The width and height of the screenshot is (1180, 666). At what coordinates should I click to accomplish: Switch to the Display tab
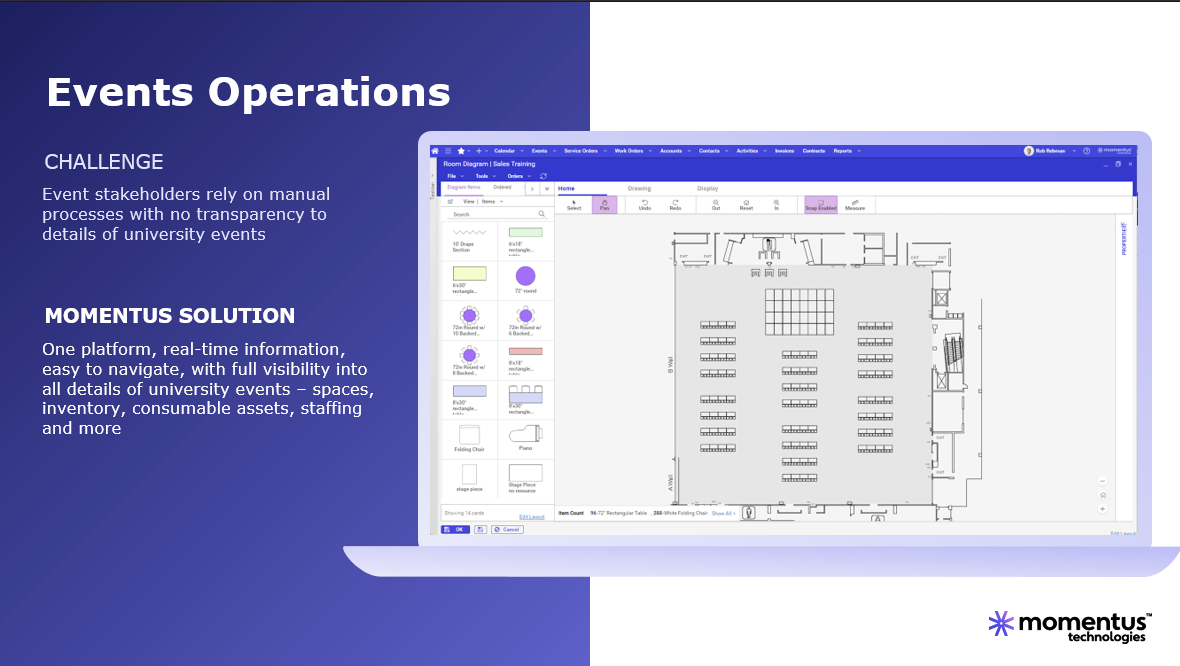tap(707, 188)
